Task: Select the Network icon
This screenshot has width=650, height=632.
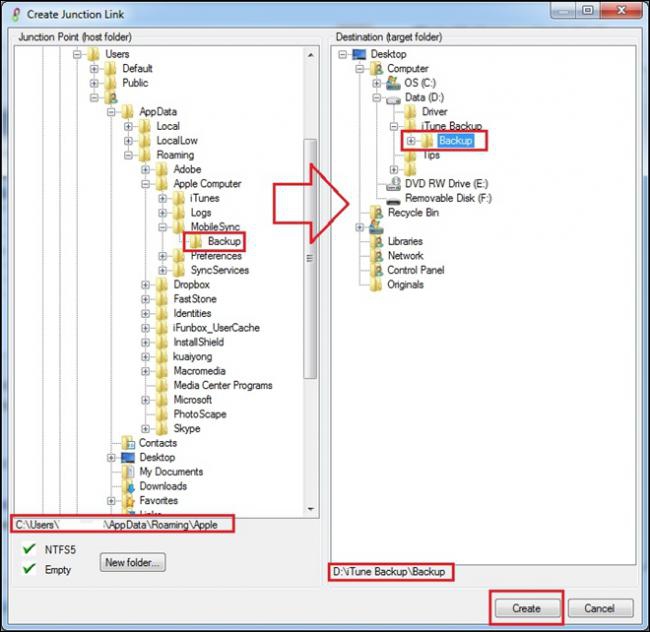Action: coord(376,256)
